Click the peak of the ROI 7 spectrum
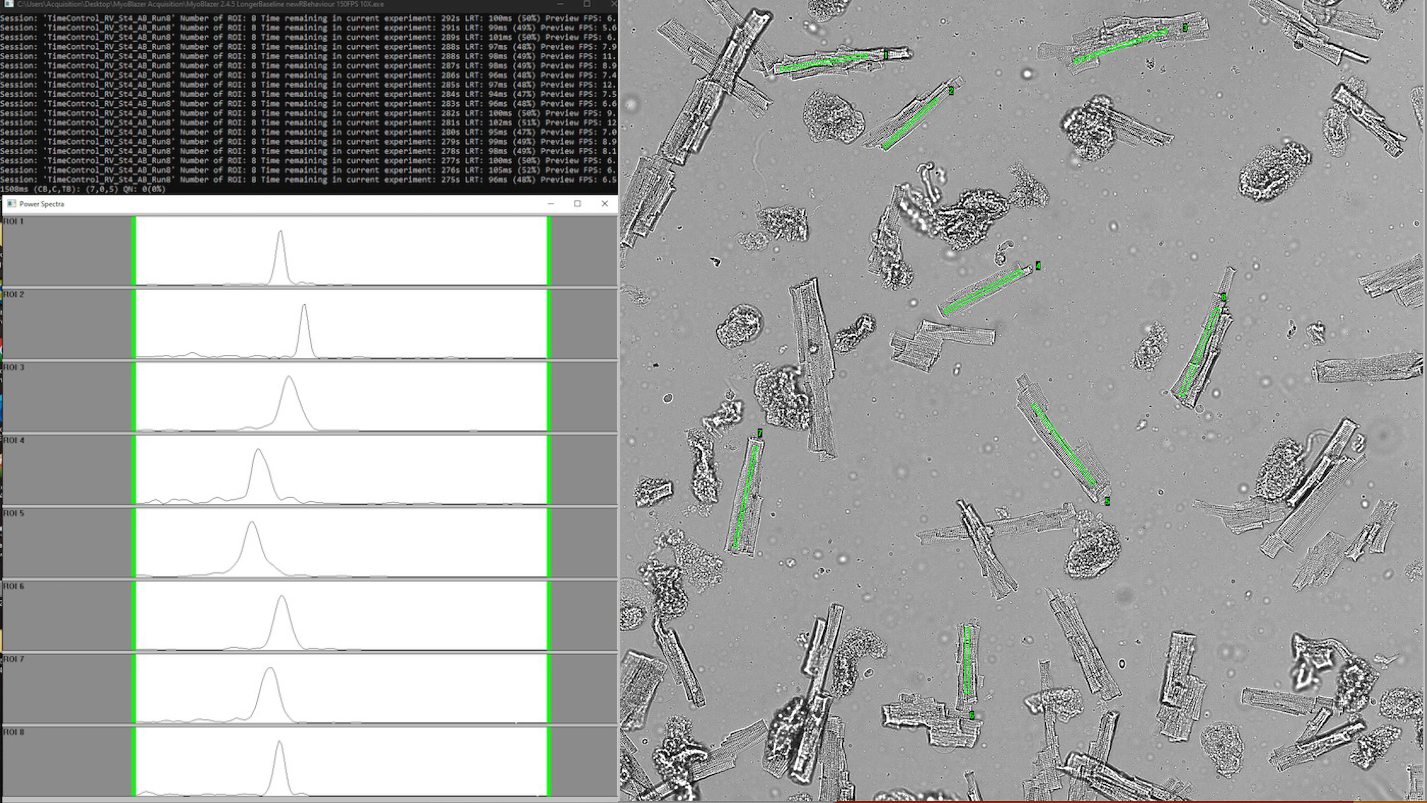The height and width of the screenshot is (803, 1427). click(x=269, y=670)
